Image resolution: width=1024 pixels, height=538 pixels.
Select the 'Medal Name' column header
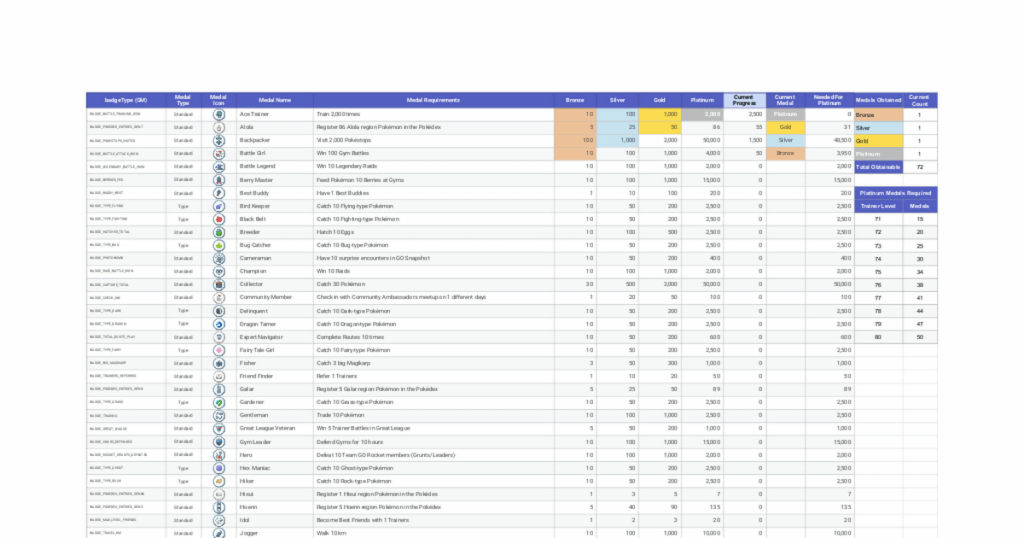(274, 100)
